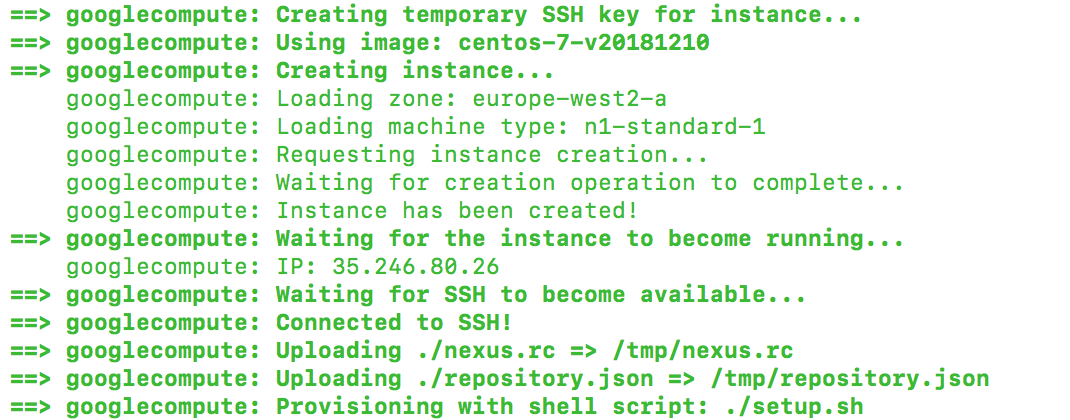Click the IP address 35.246.80.26
The height and width of the screenshot is (420, 1070).
(414, 267)
